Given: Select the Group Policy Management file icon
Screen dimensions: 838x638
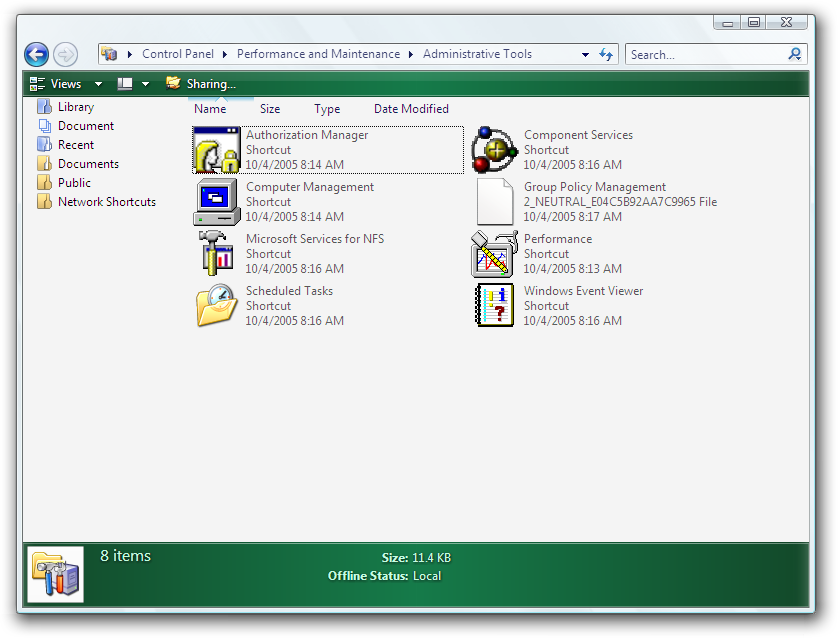Looking at the screenshot, I should pos(494,202).
